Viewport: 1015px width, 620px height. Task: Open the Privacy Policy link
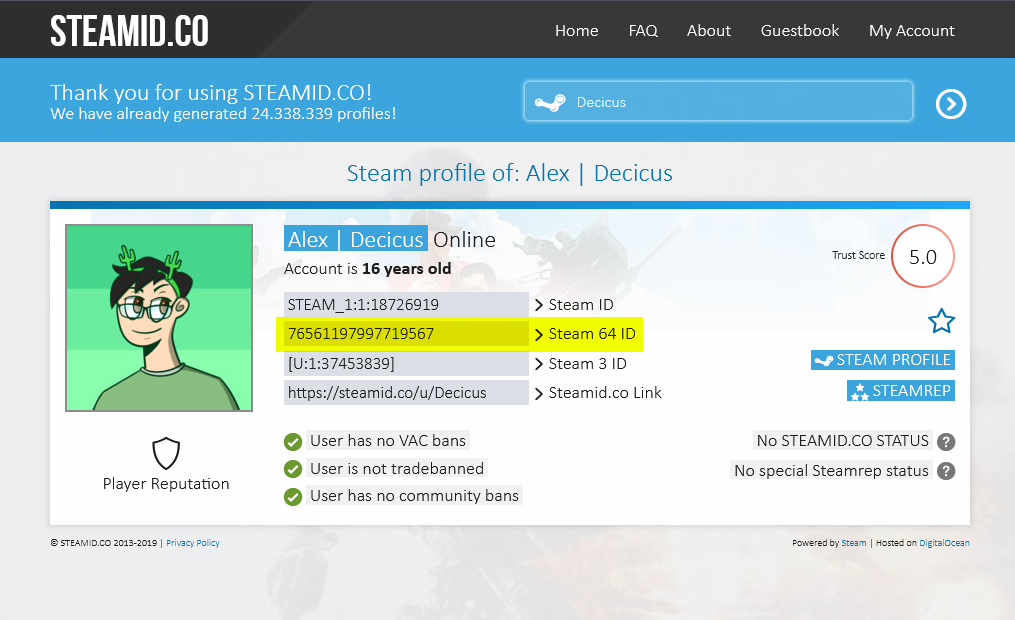(192, 542)
